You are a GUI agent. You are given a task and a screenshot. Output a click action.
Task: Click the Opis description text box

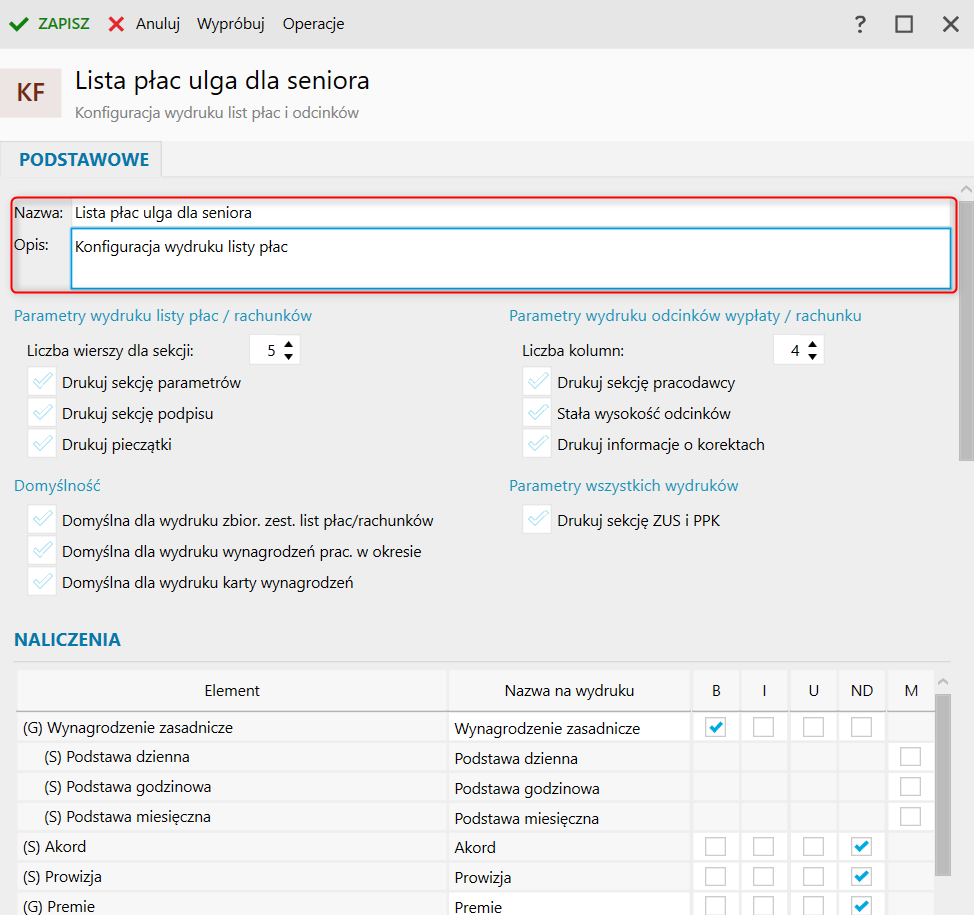pos(510,259)
